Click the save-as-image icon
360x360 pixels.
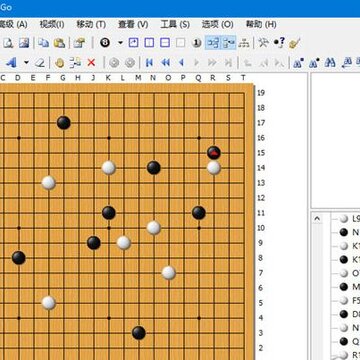pos(24,43)
